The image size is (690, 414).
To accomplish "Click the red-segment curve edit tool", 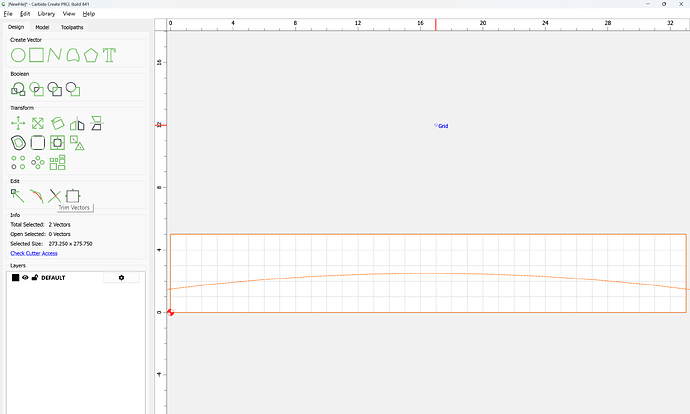I will point(37,196).
